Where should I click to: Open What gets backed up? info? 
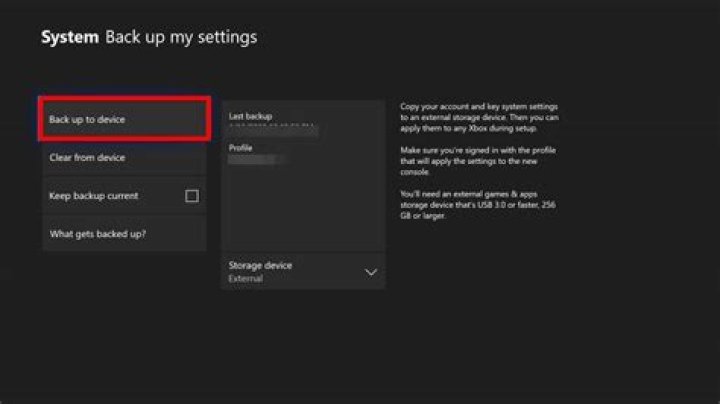click(98, 234)
